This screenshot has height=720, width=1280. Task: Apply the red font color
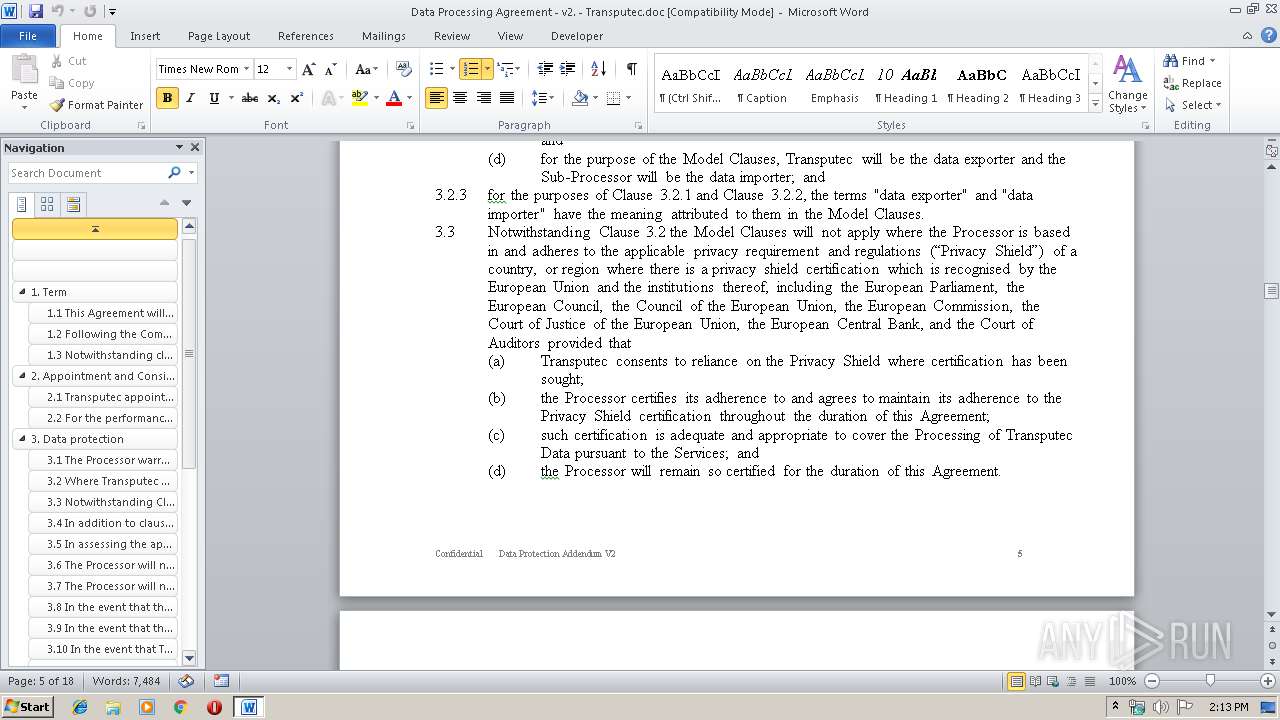[394, 98]
